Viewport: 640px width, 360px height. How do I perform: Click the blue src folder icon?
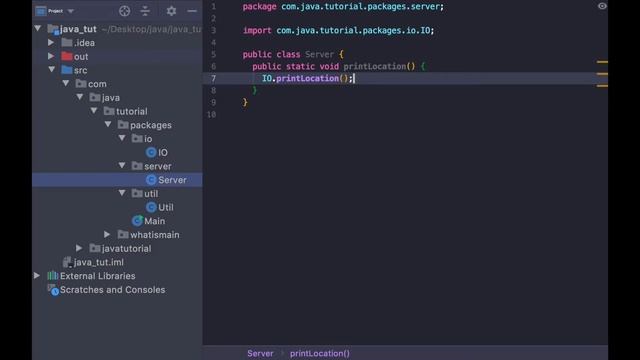(x=67, y=70)
